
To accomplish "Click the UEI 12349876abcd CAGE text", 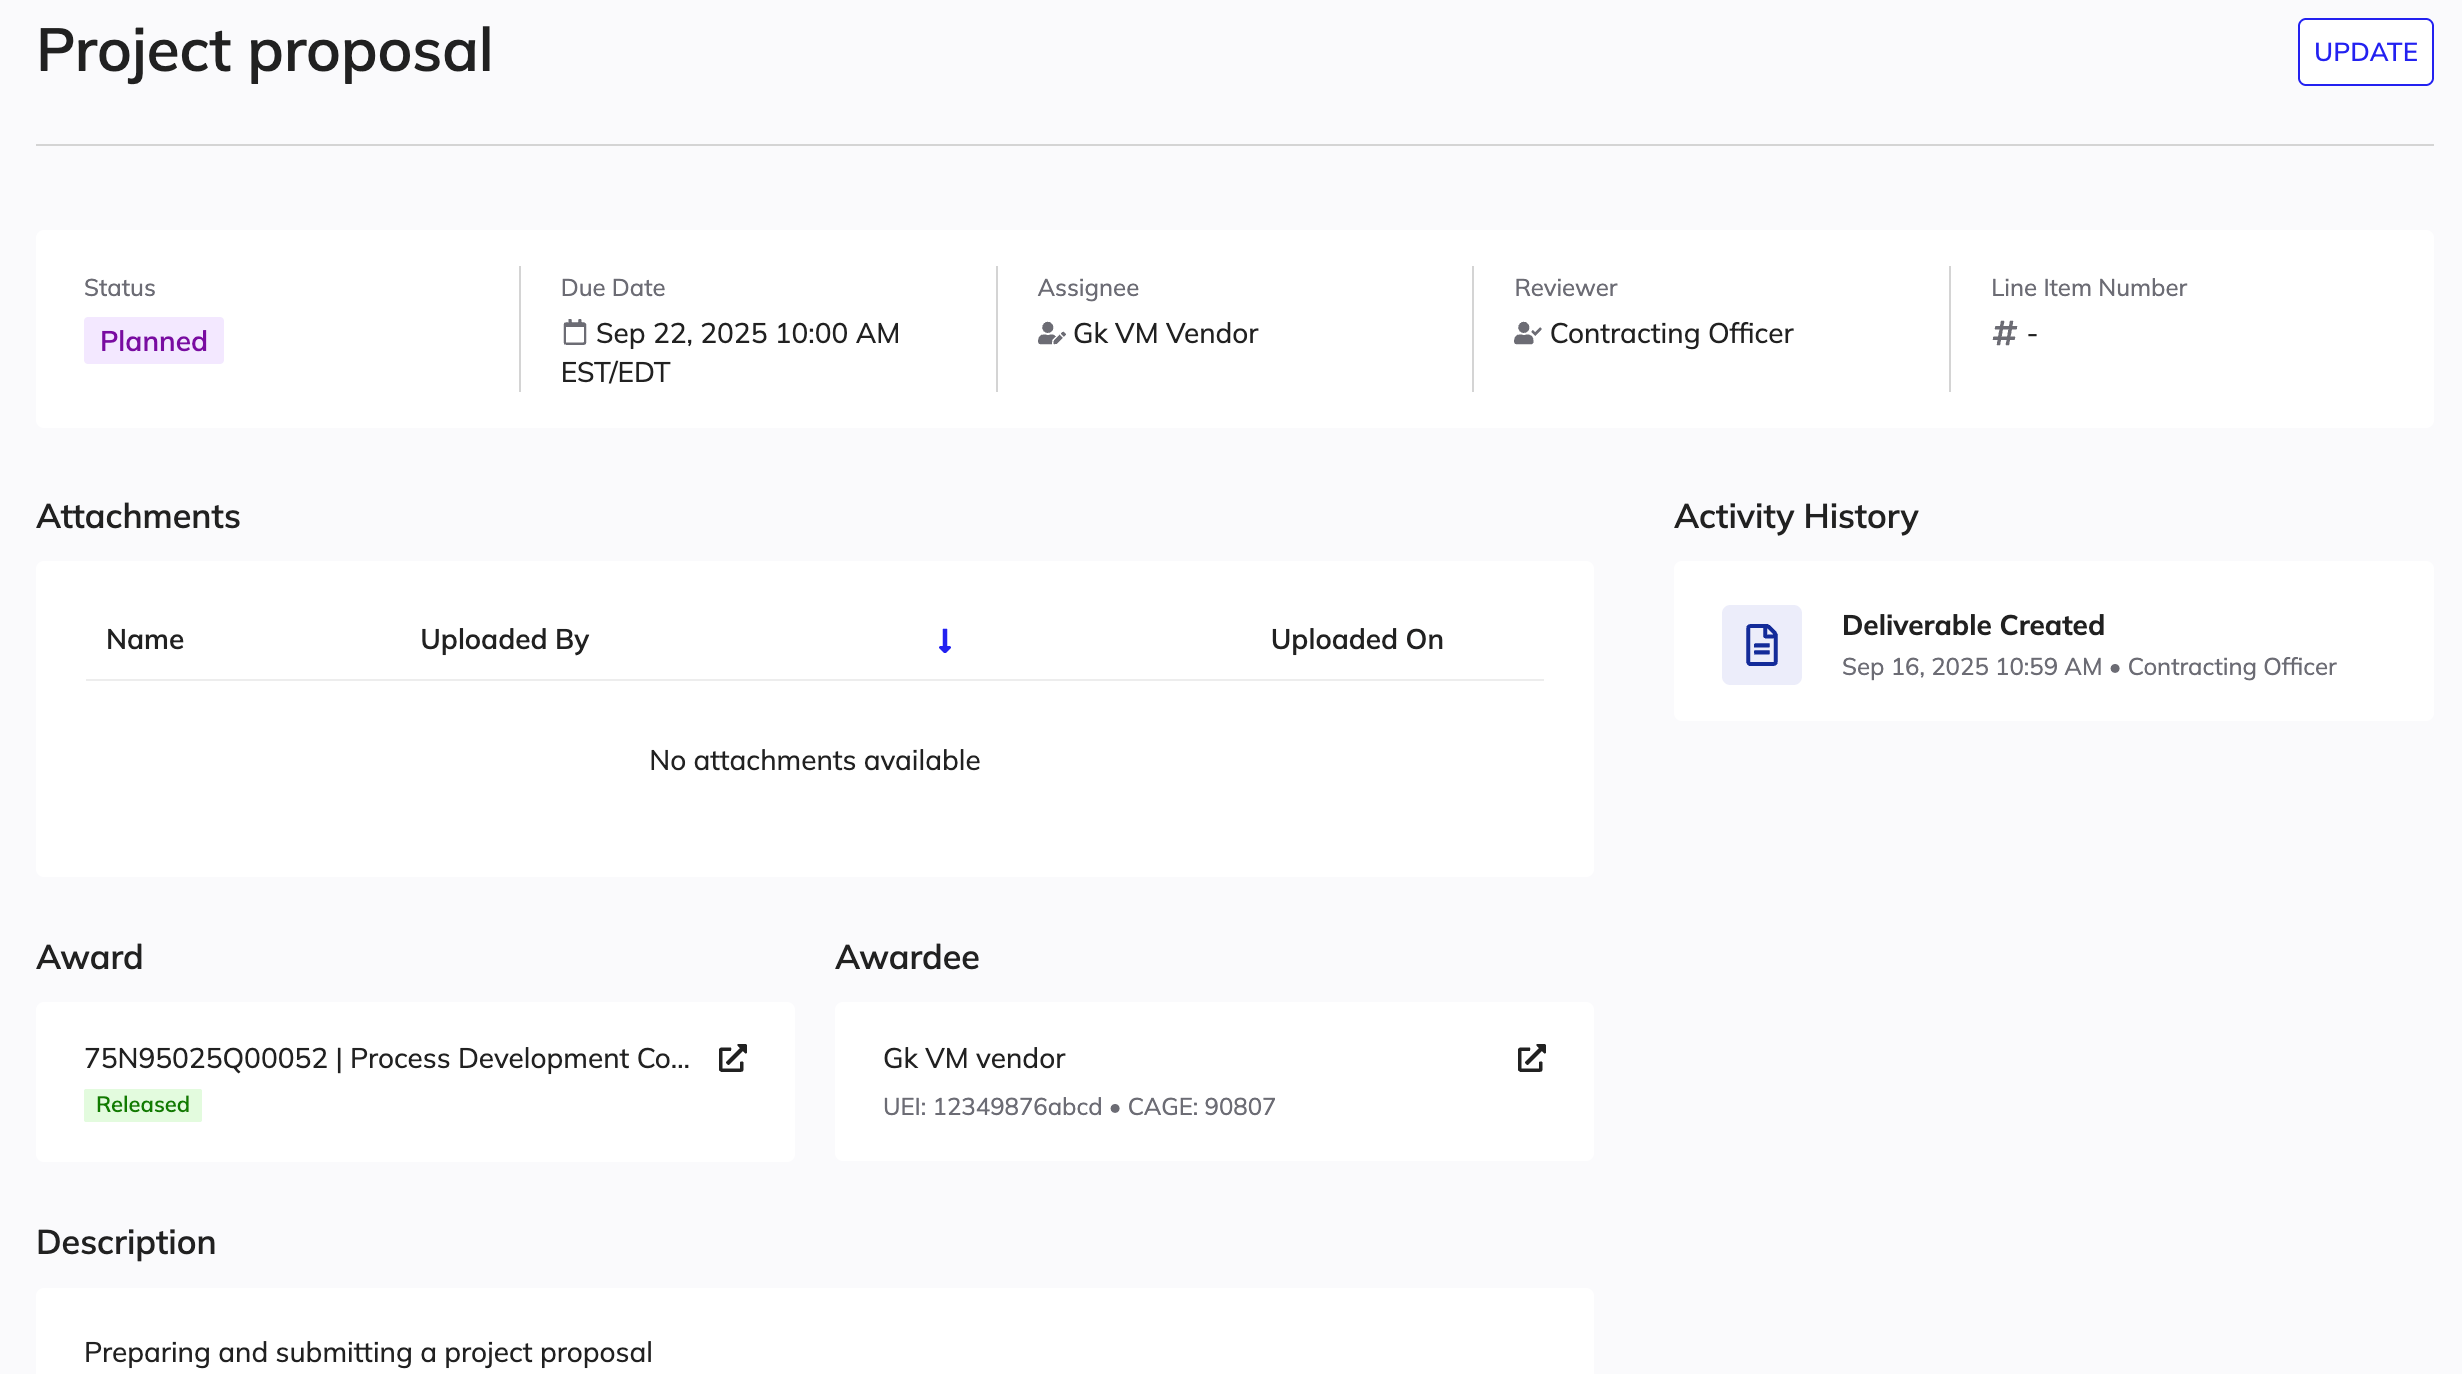I will 1079,1106.
